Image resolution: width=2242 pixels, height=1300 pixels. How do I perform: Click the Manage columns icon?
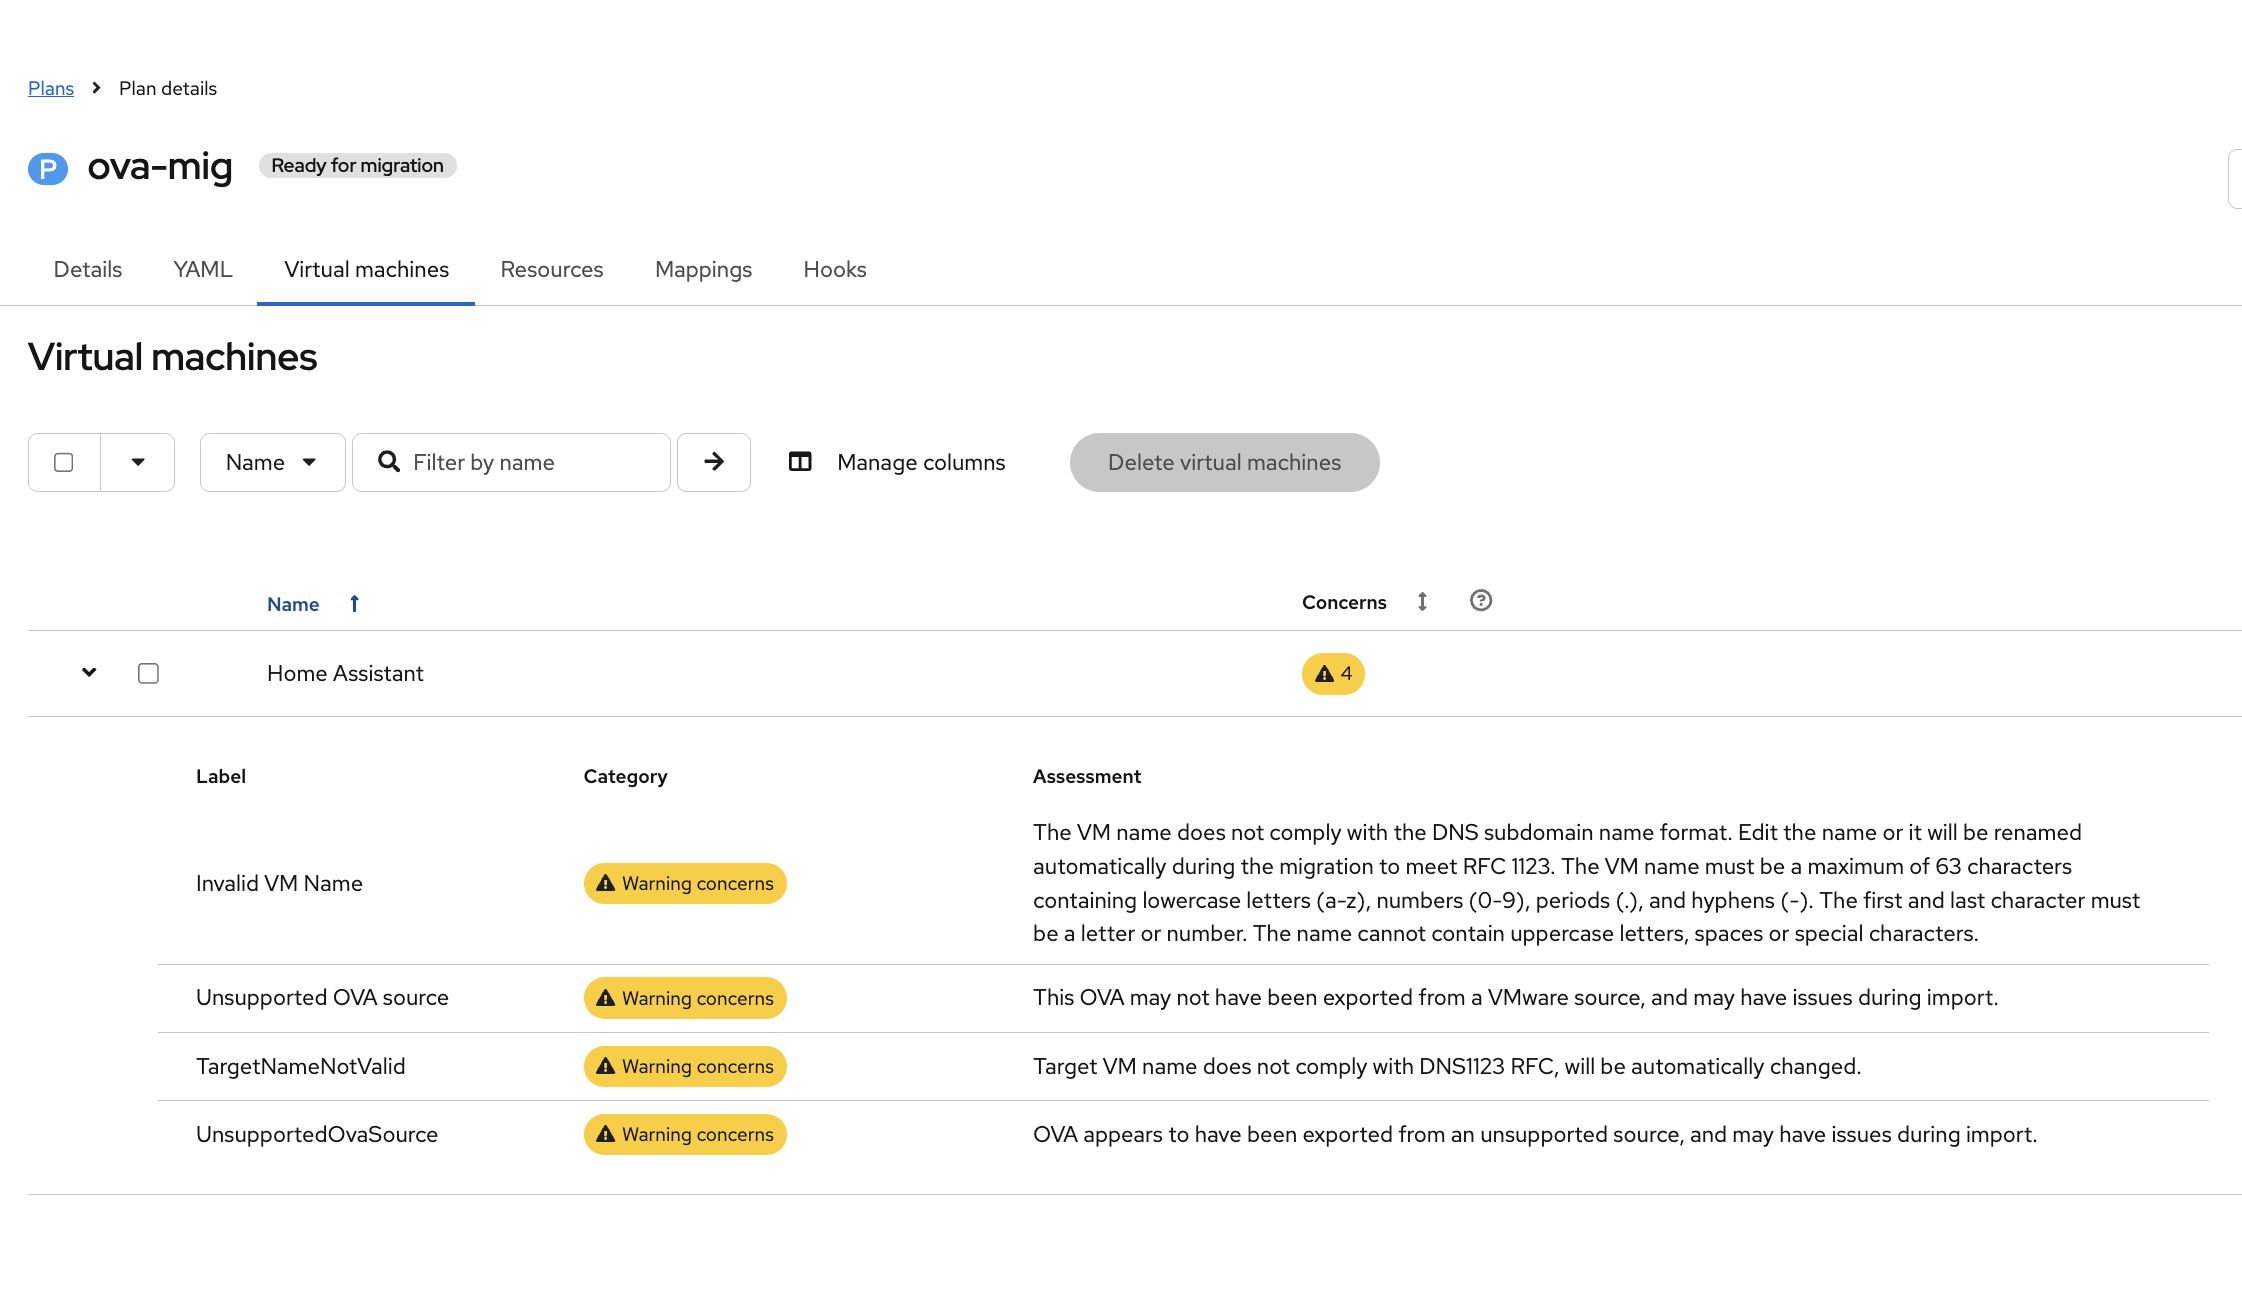[800, 462]
